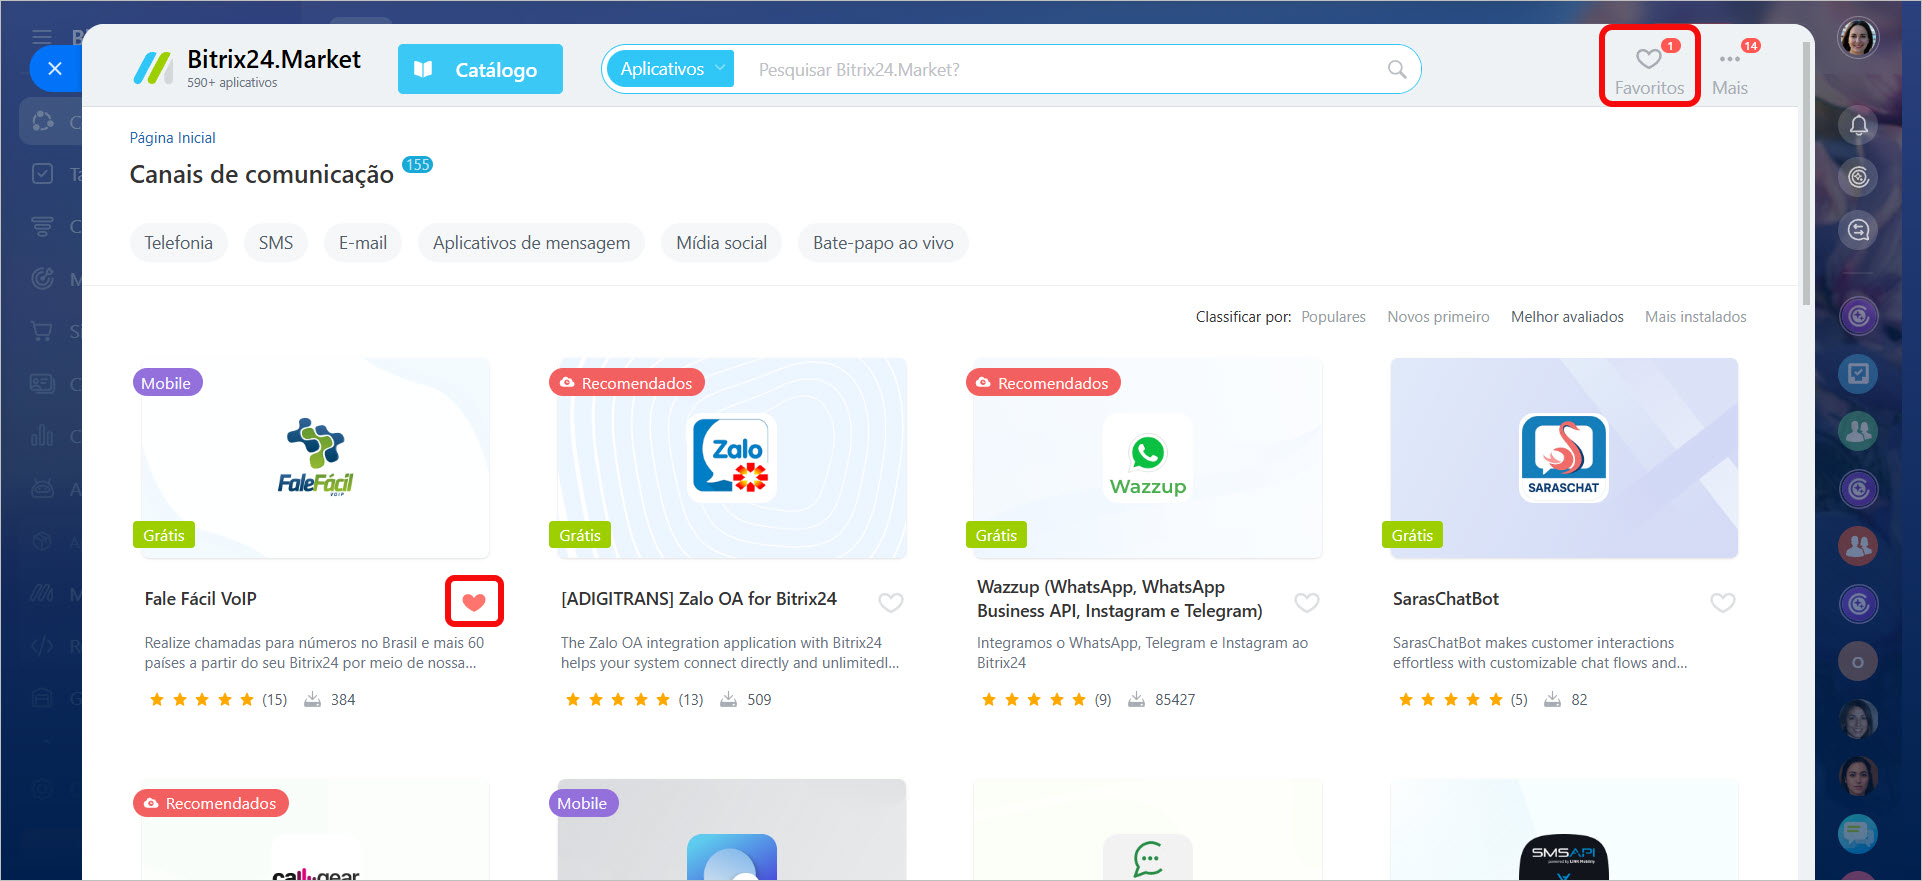The height and width of the screenshot is (881, 1922).
Task: Open the user profile avatar at top right
Action: pyautogui.click(x=1858, y=38)
